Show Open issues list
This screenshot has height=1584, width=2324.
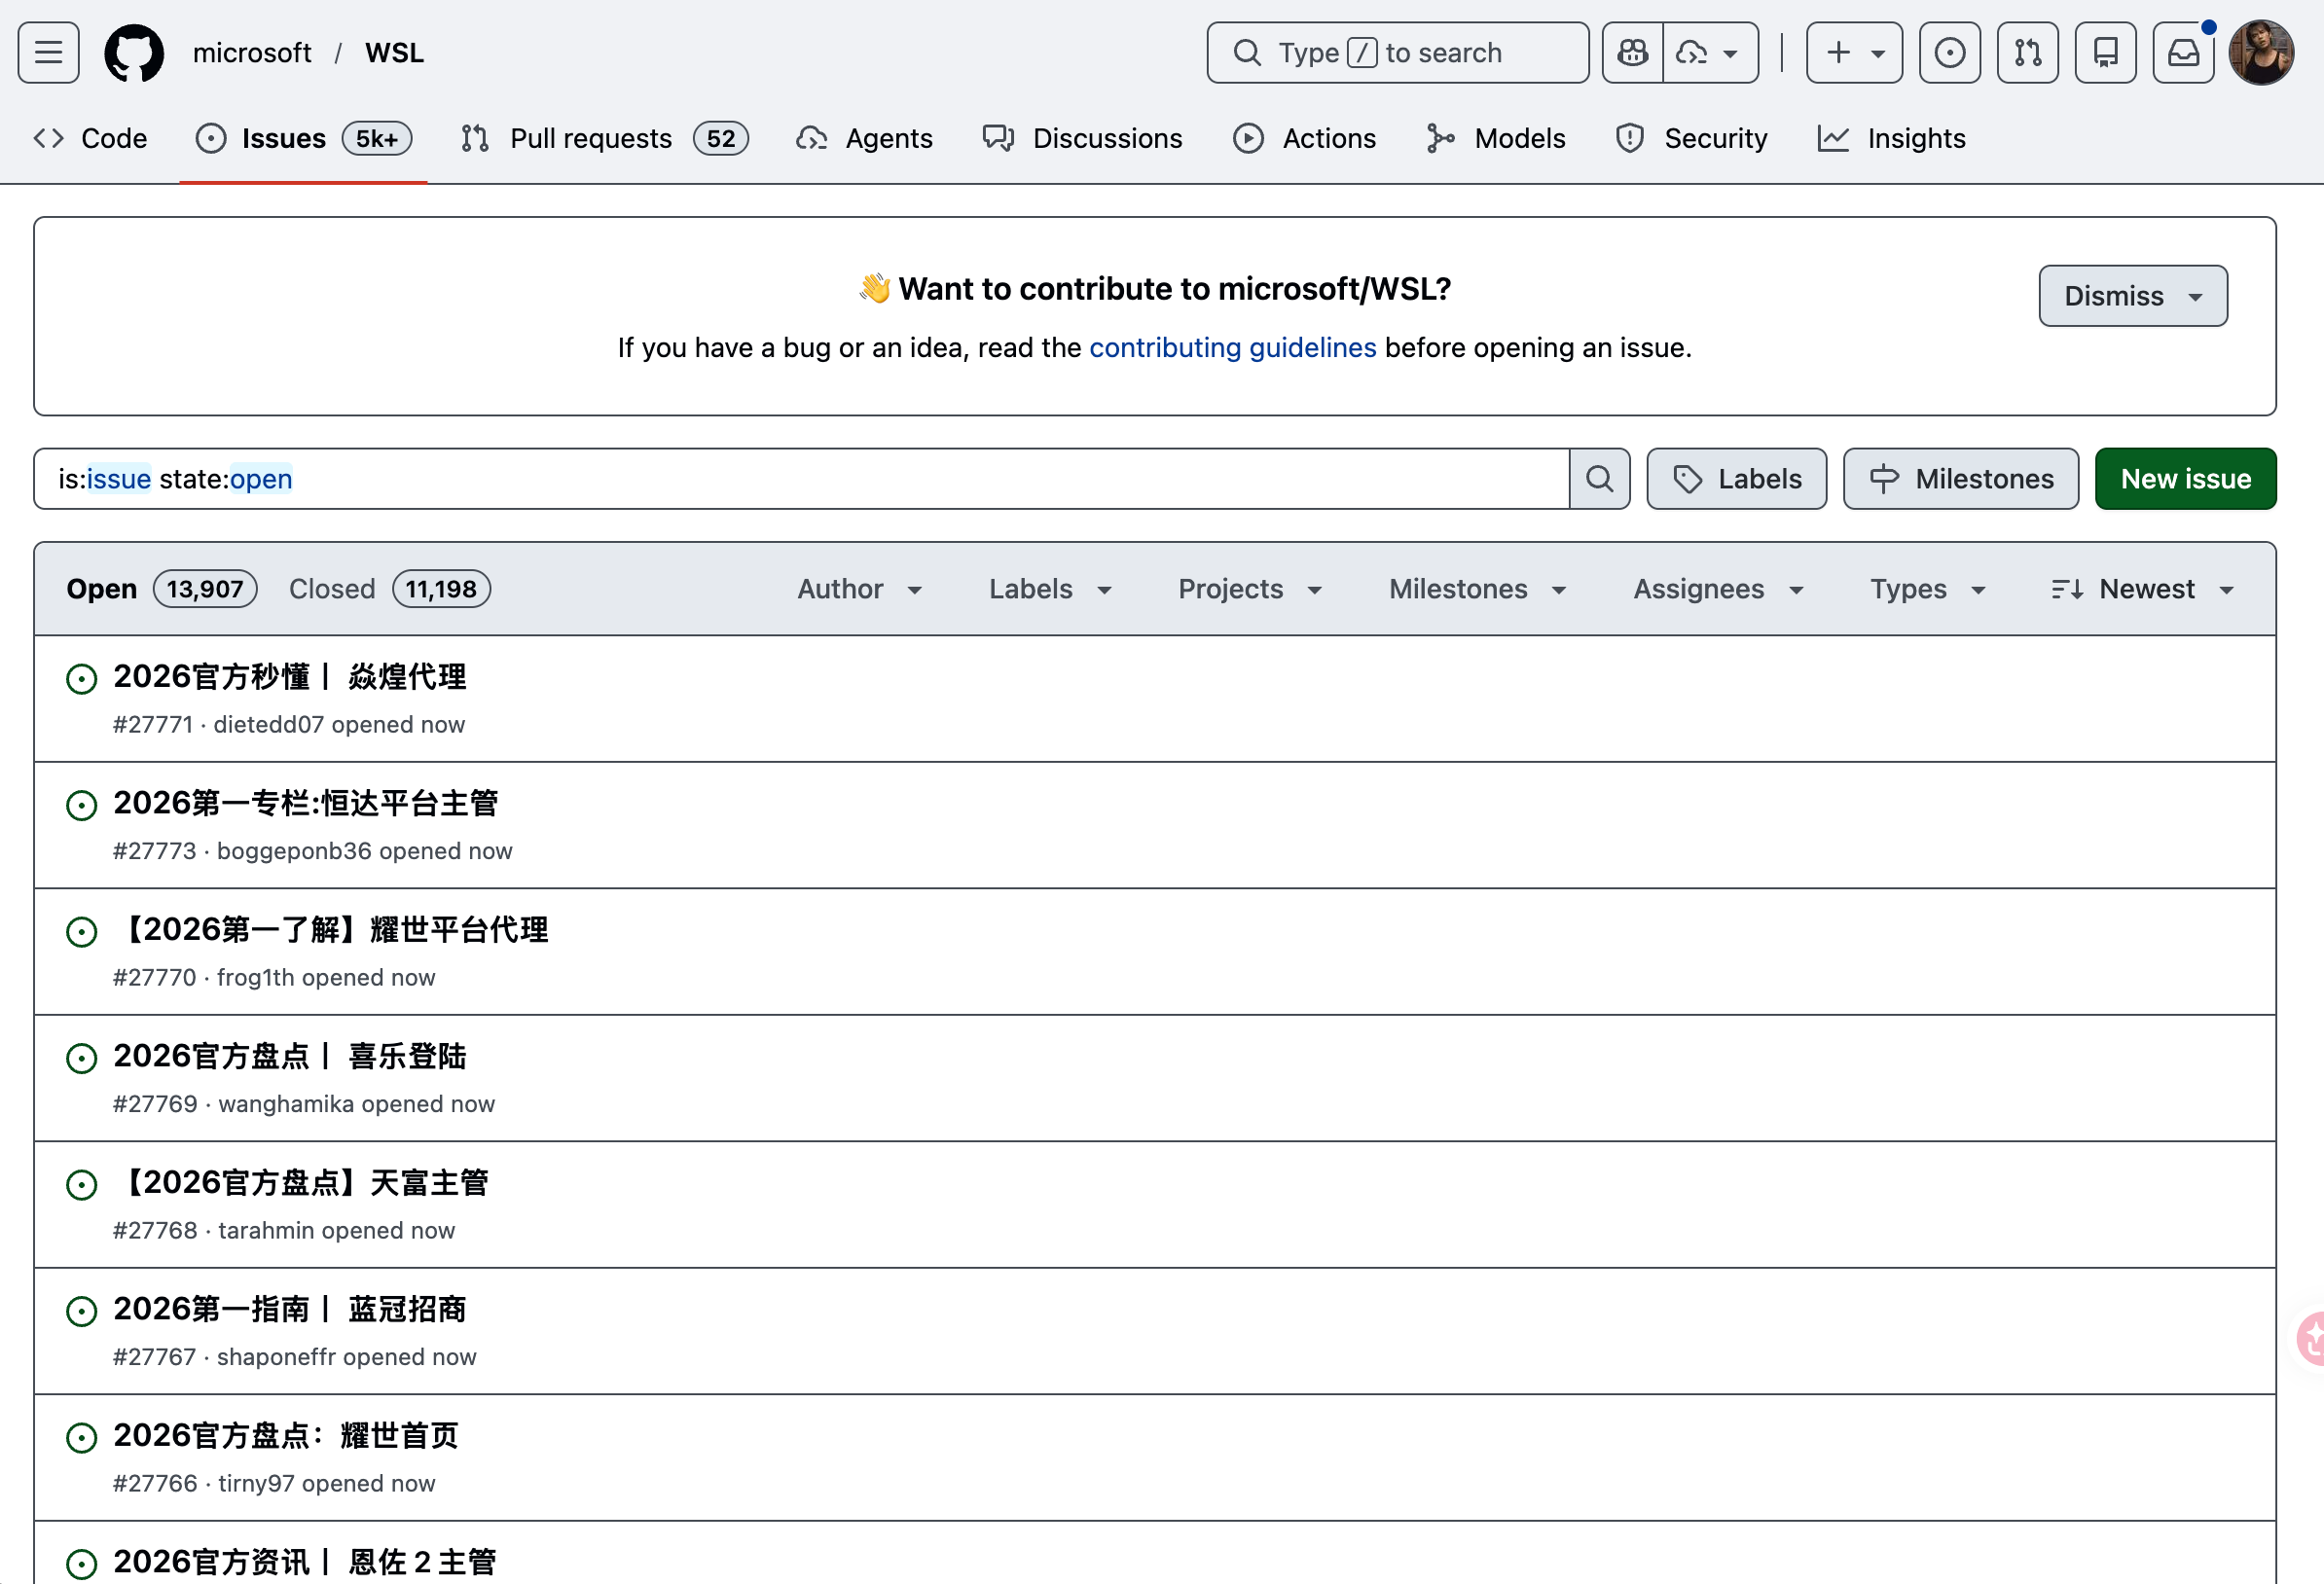pyautogui.click(x=161, y=589)
